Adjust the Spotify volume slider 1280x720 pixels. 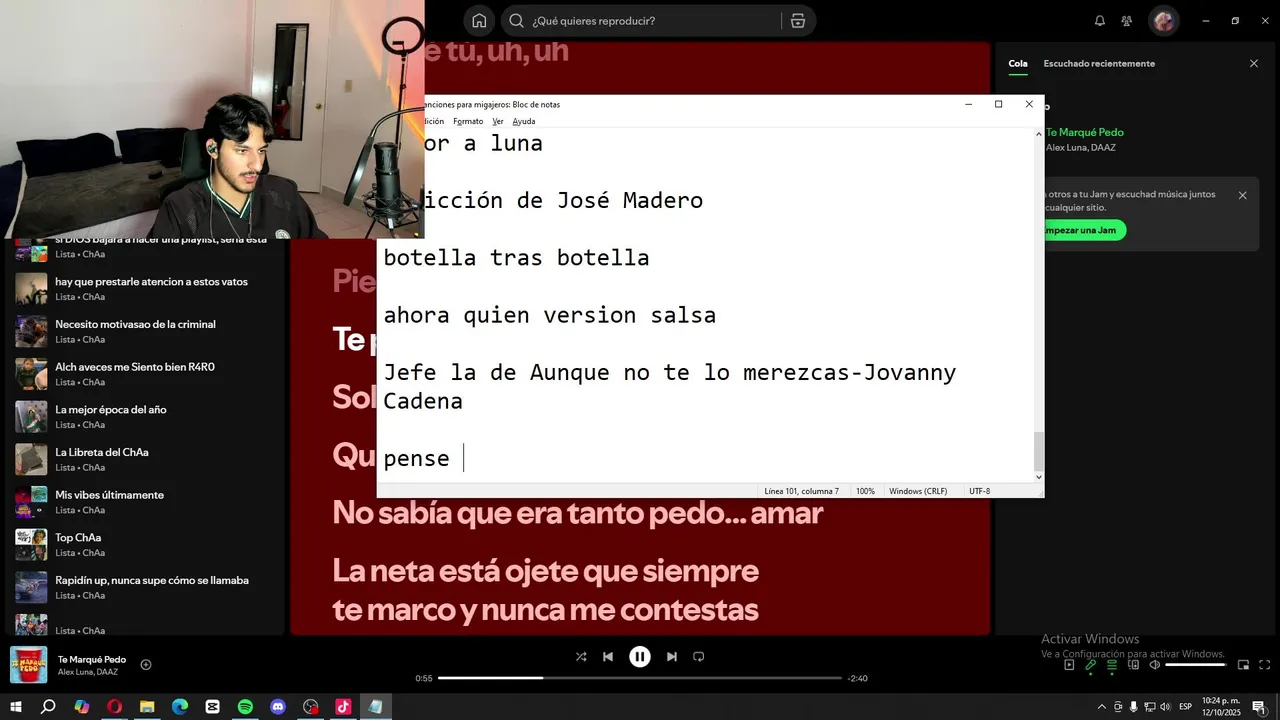tap(1196, 665)
